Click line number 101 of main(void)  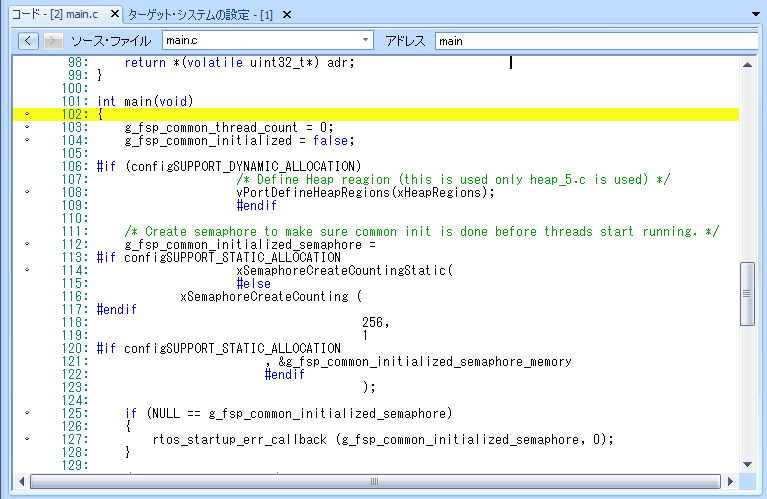74,101
